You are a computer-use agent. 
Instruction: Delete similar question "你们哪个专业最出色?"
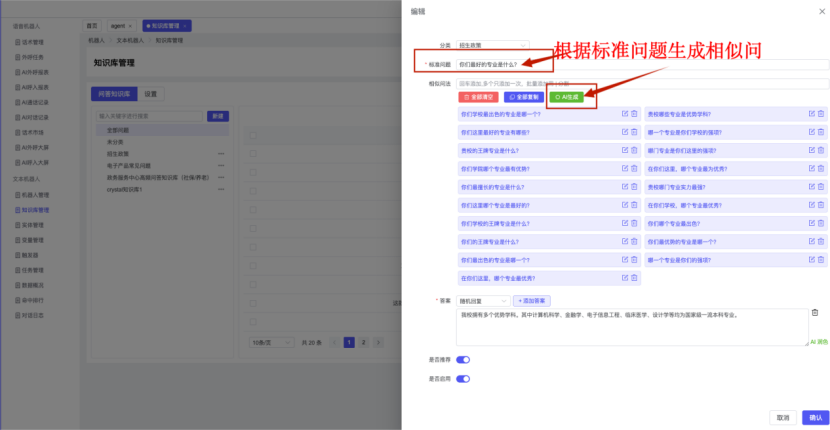(820, 223)
